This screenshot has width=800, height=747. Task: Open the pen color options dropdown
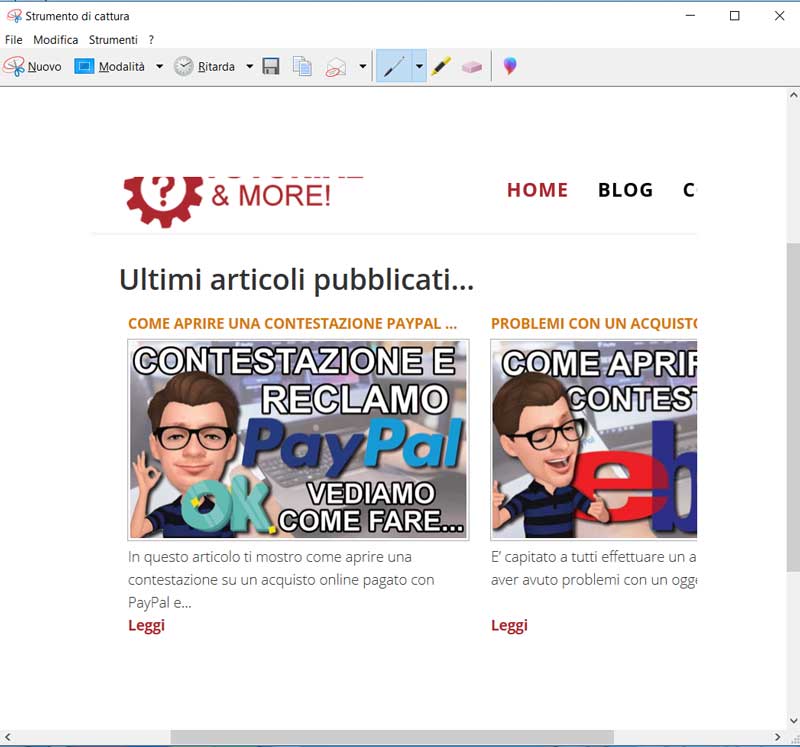point(419,66)
